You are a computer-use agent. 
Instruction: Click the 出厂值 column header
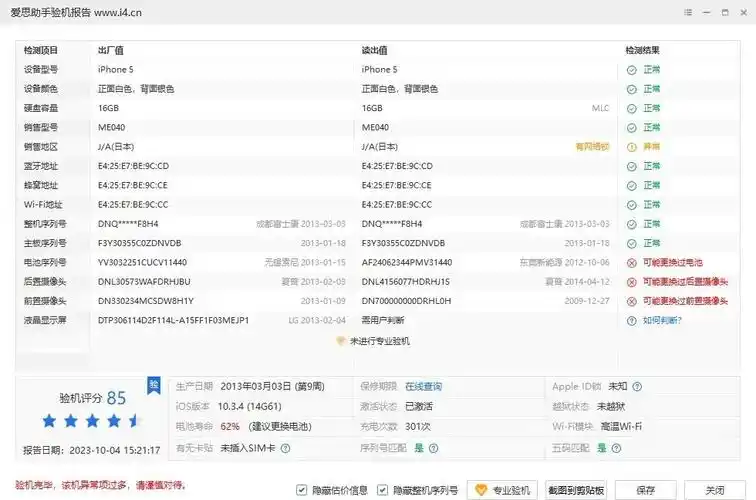pos(110,50)
